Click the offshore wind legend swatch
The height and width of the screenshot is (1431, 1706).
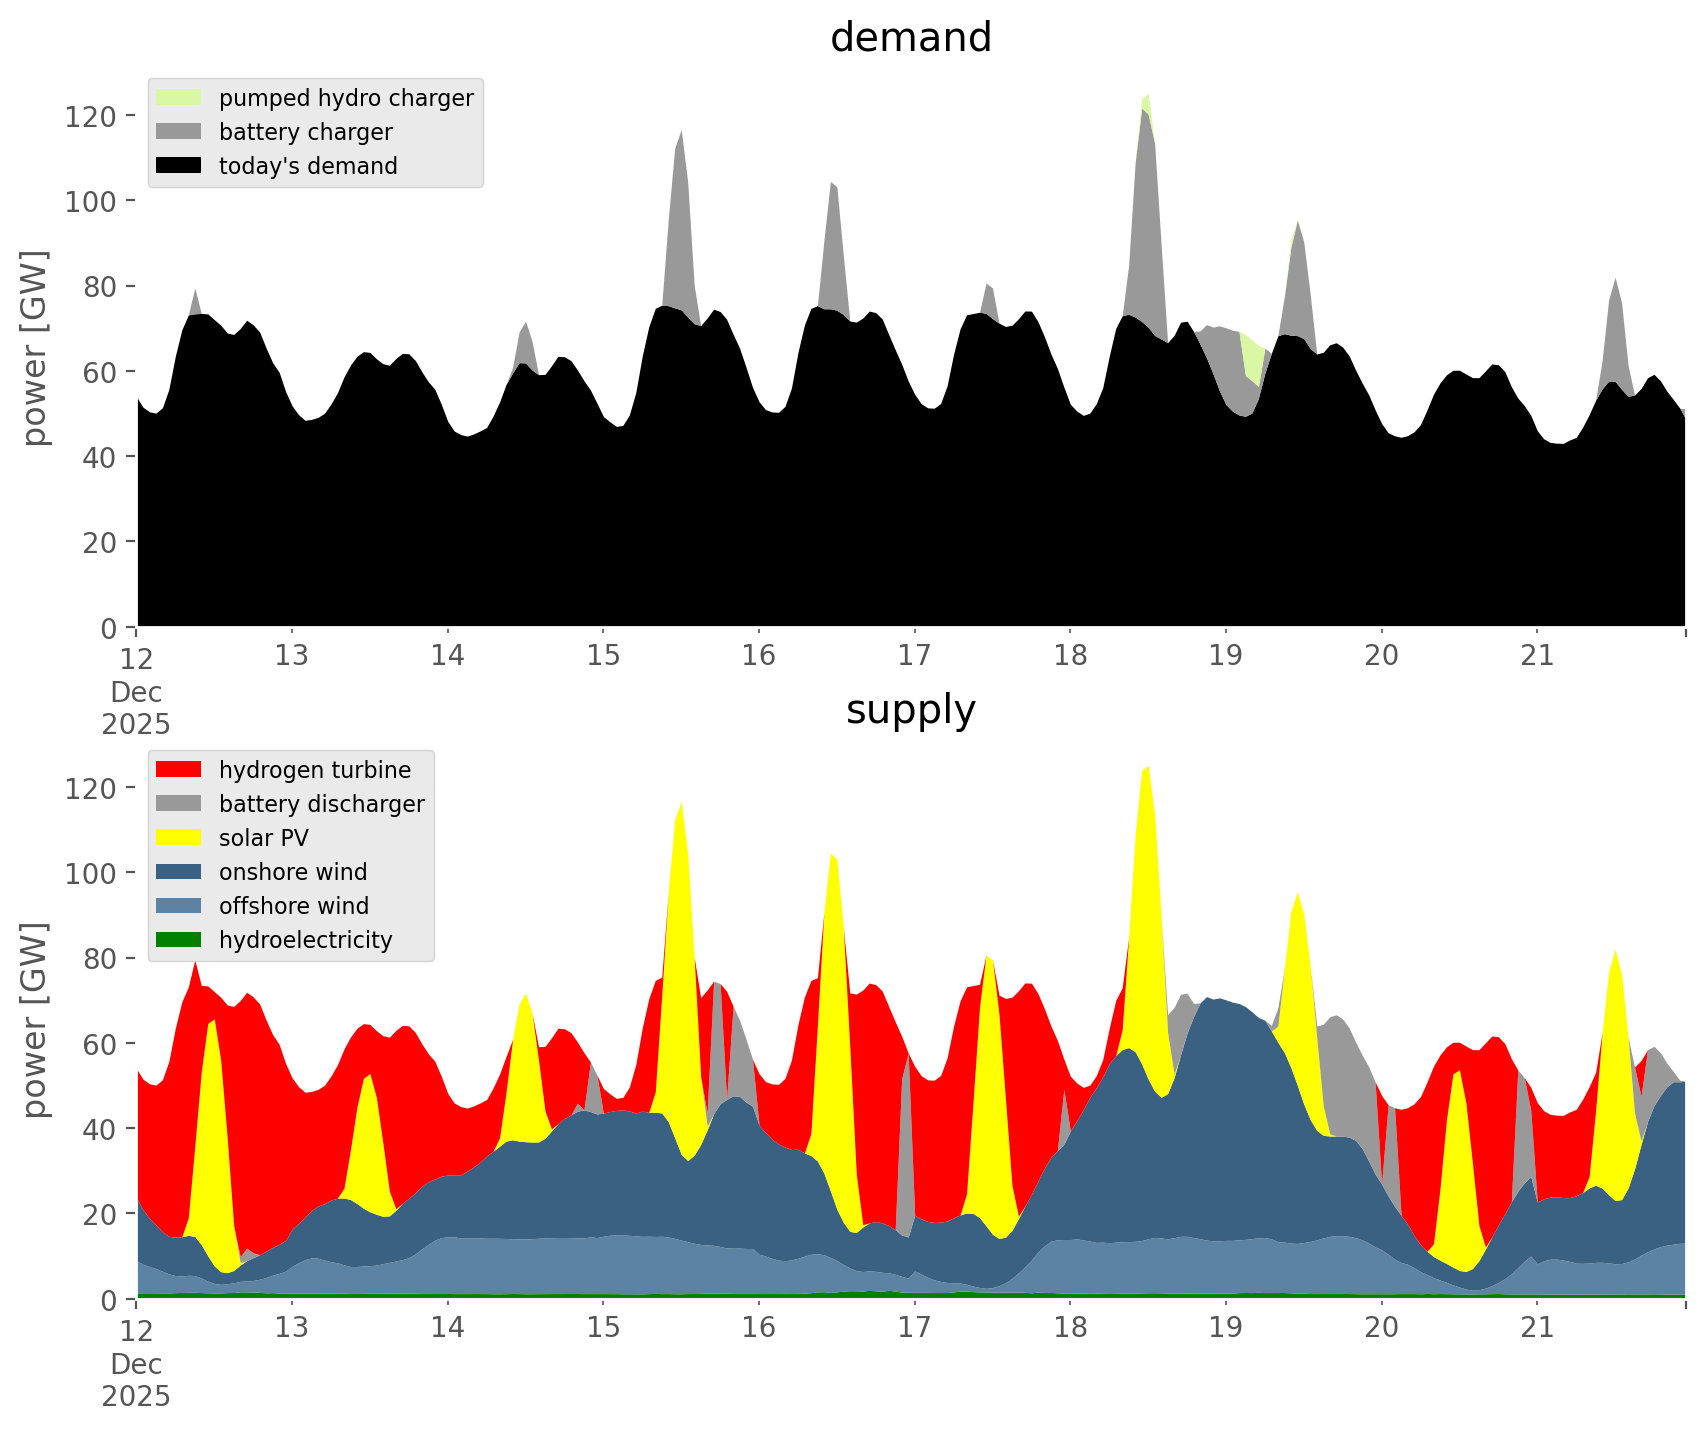coord(179,906)
